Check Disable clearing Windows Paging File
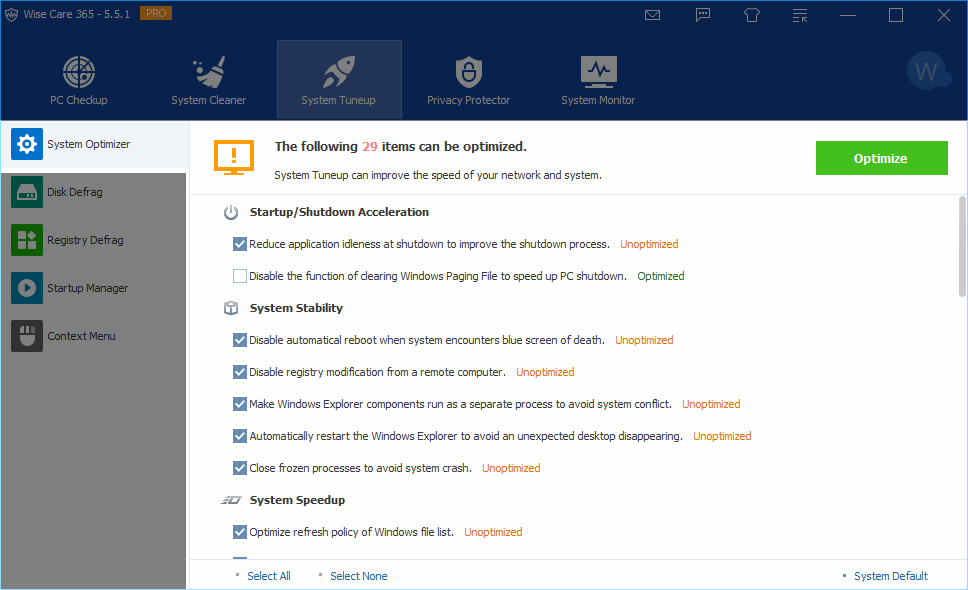This screenshot has height=590, width=968. point(240,276)
